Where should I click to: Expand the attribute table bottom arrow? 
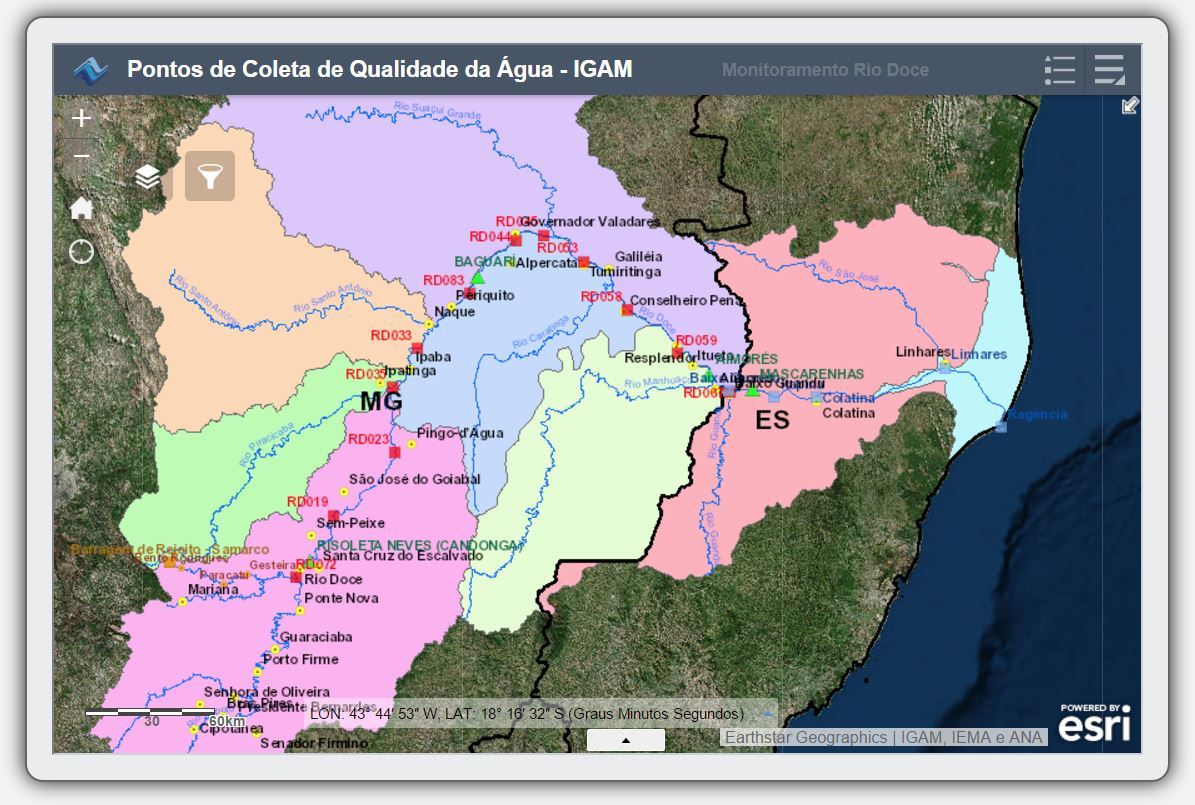(625, 740)
